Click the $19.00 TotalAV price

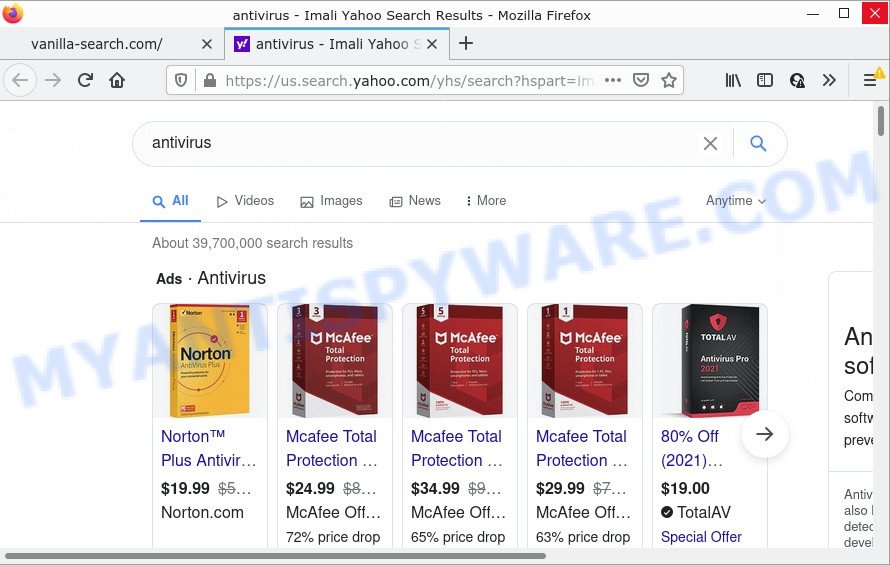click(685, 488)
